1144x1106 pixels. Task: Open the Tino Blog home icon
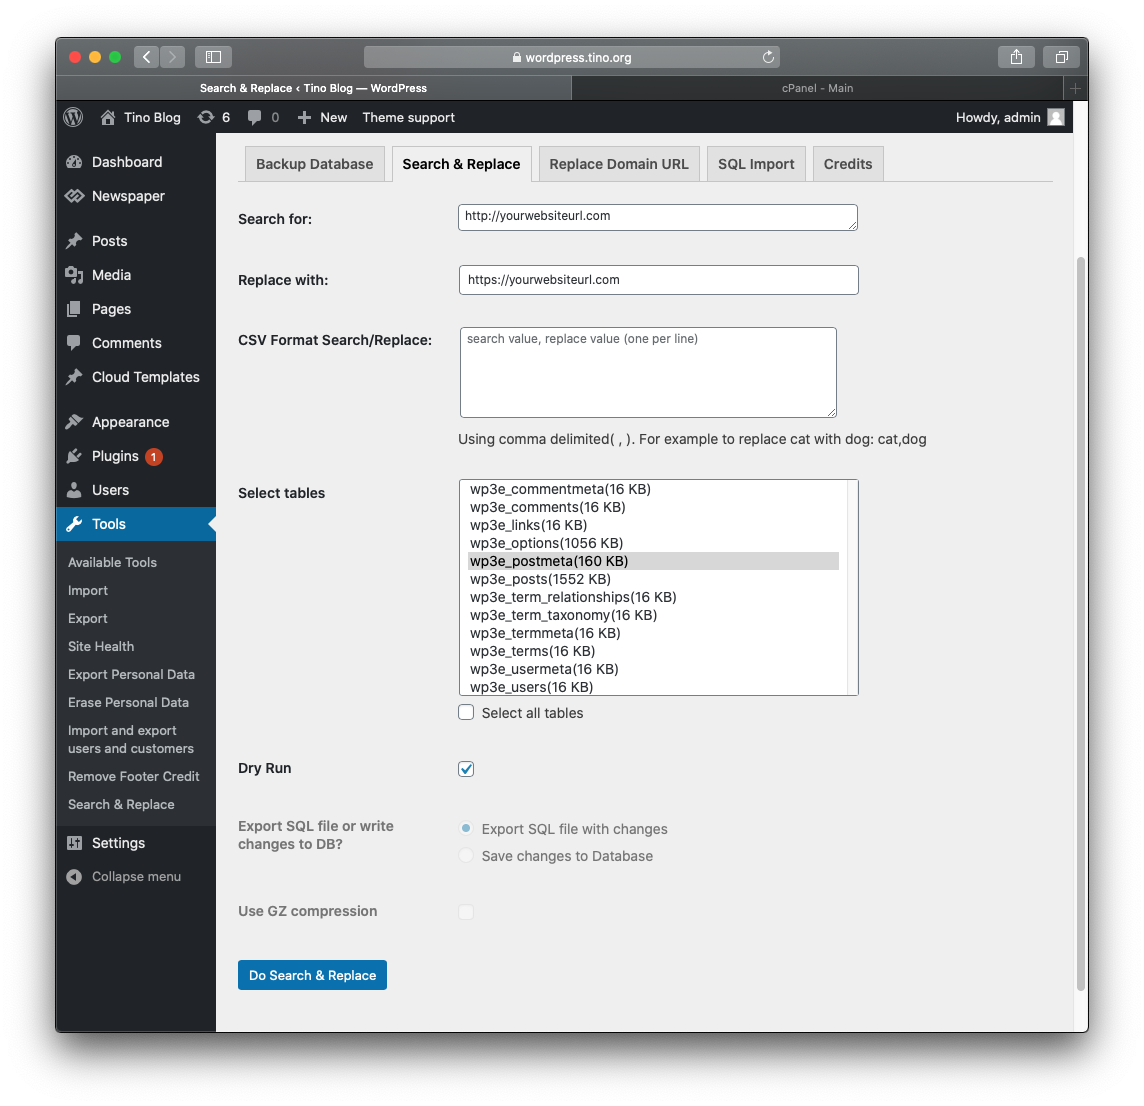[108, 117]
